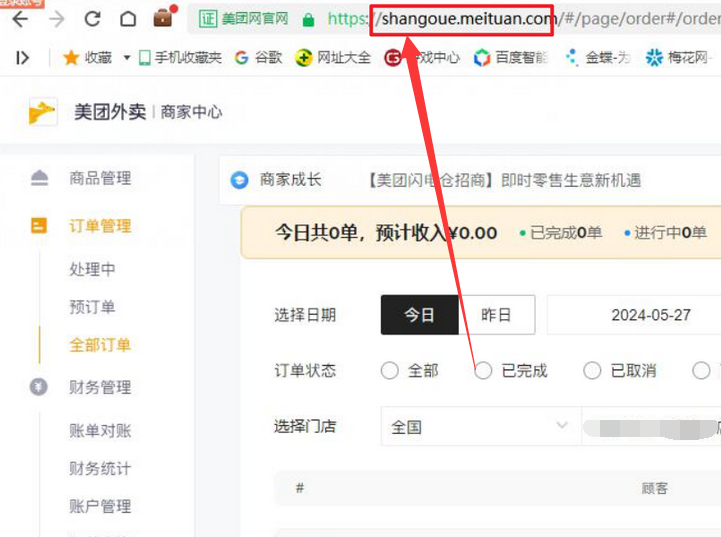Expand the 订单管理 menu

coord(100,226)
